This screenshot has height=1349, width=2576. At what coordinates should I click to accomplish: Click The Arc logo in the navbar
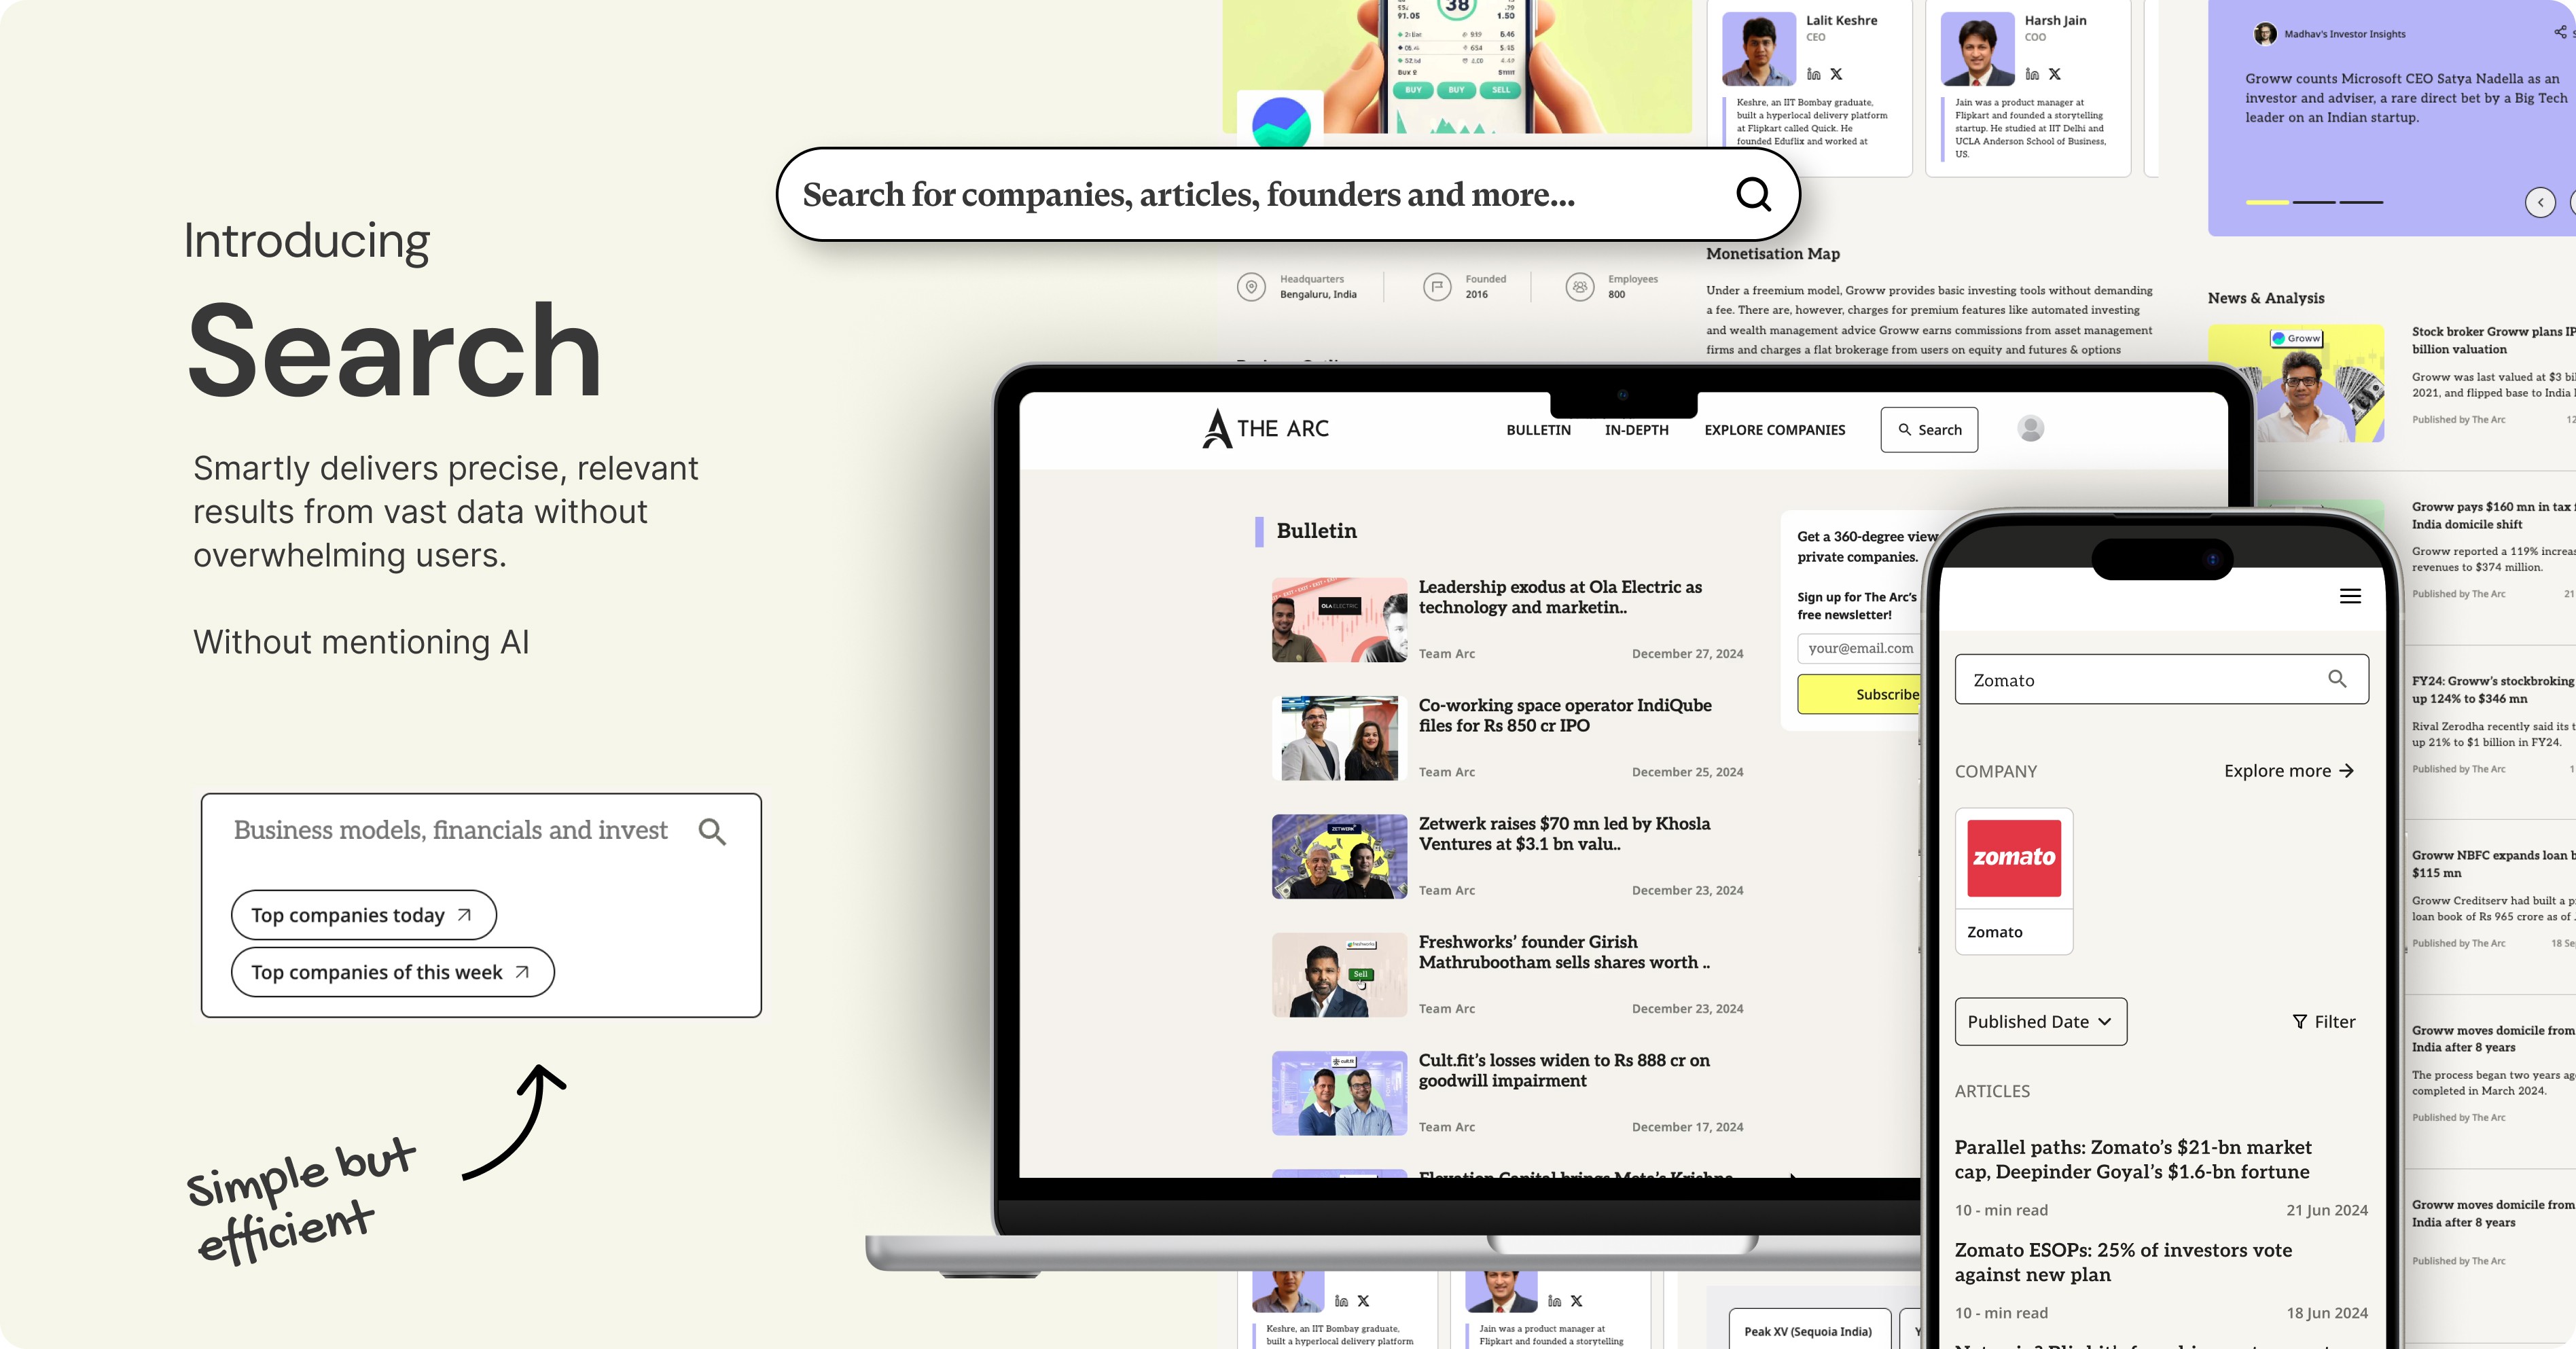(x=1265, y=429)
